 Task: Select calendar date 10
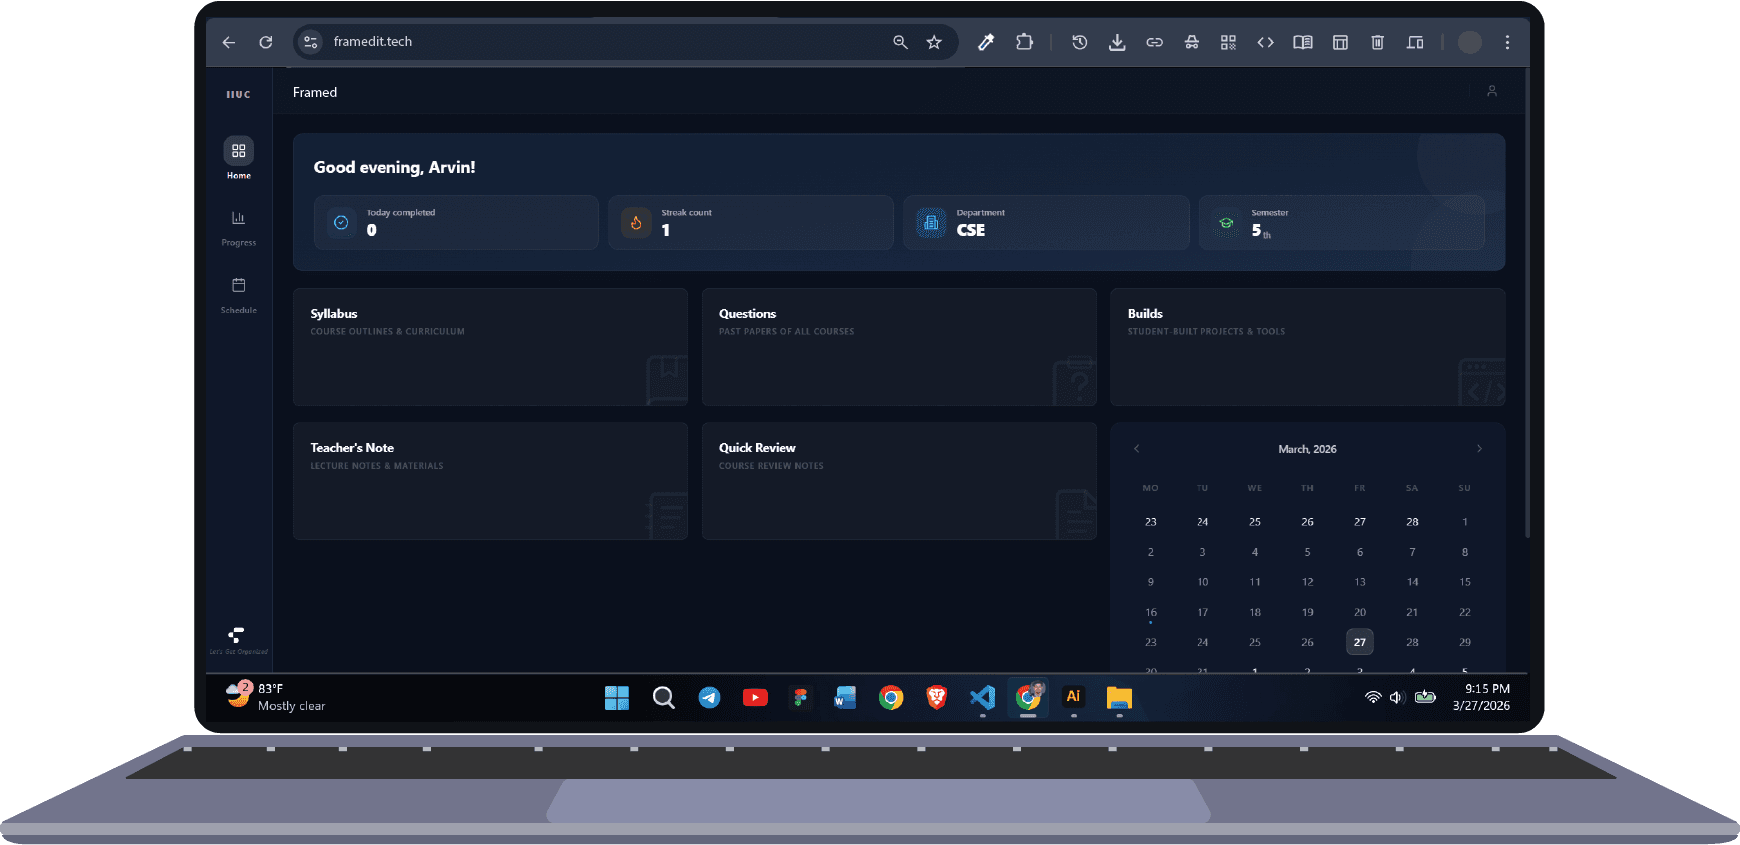[x=1203, y=582]
